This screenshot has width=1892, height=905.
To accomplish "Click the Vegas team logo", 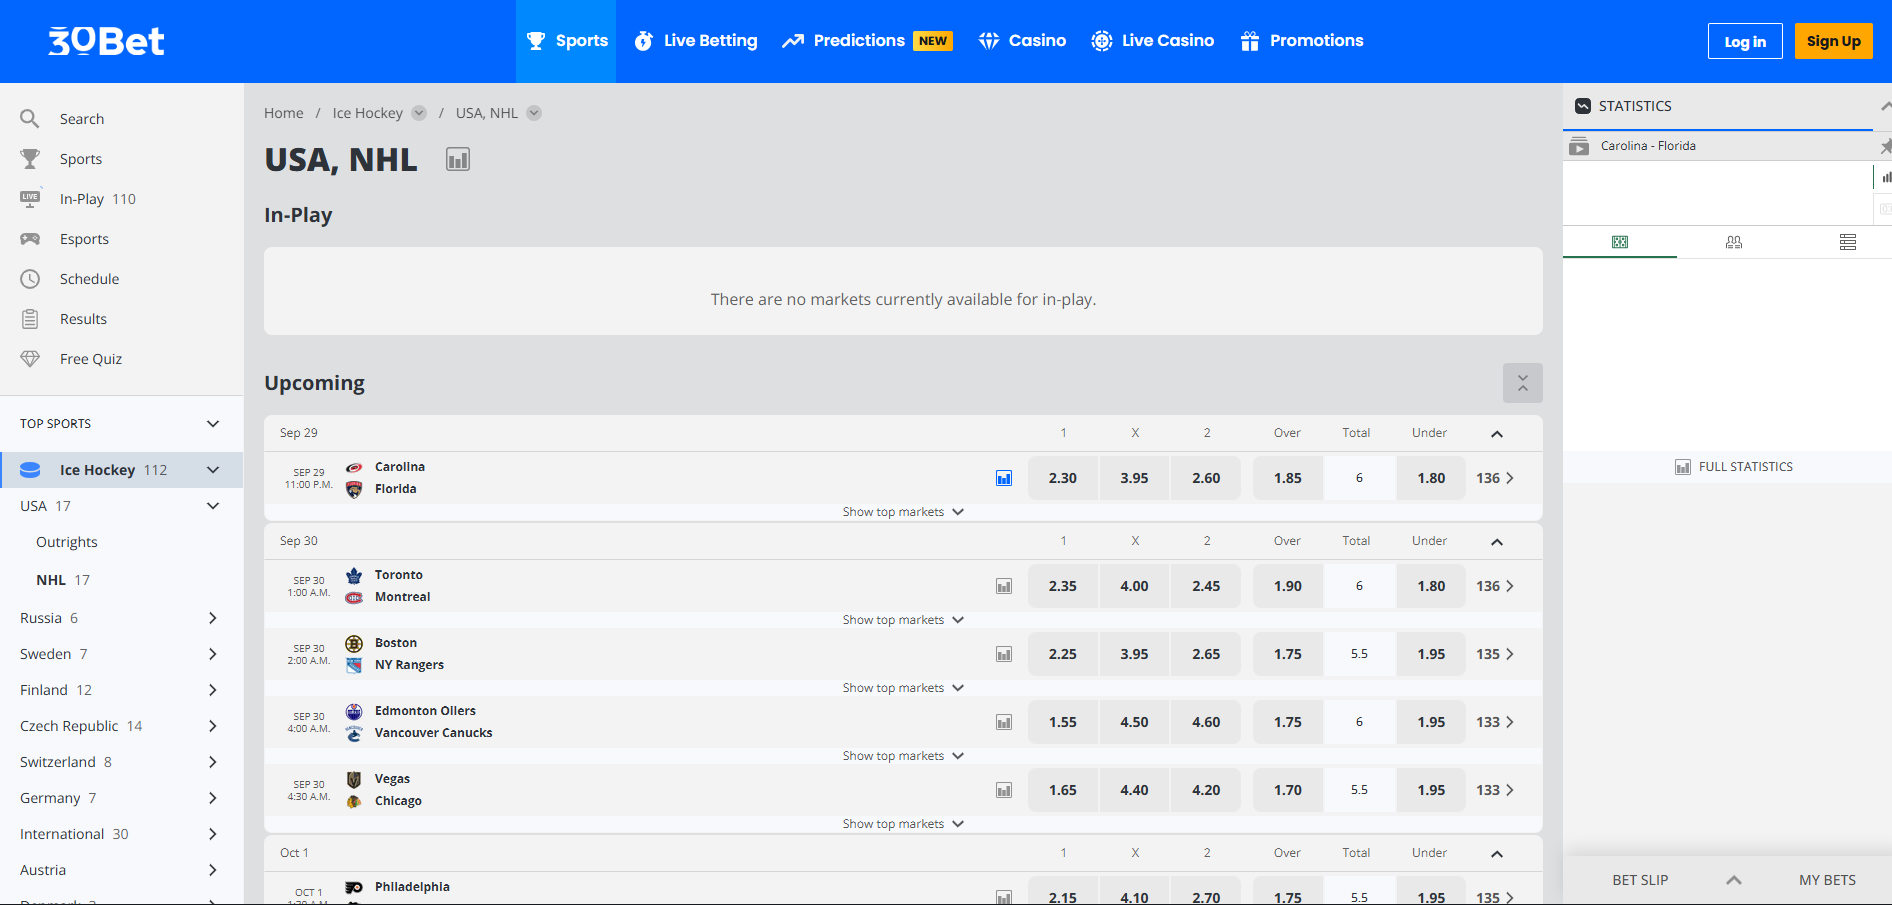I will (354, 779).
